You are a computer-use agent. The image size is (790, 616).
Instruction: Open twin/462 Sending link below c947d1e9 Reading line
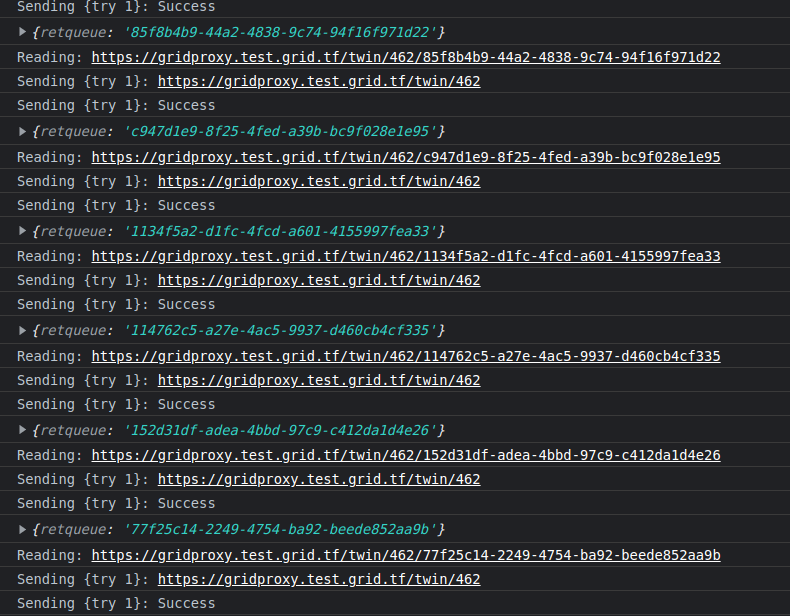(x=319, y=181)
